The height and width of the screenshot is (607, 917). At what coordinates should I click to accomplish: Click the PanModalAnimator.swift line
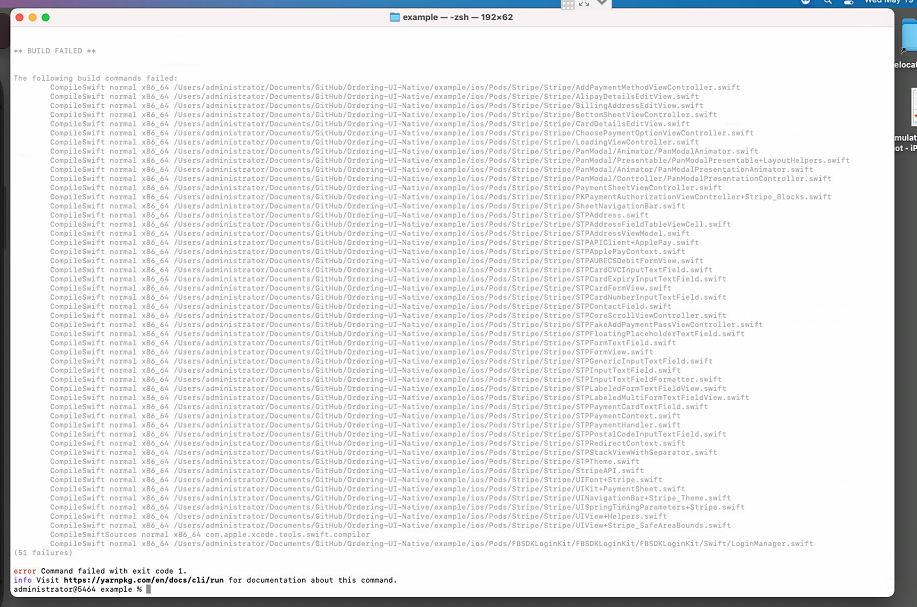(x=404, y=151)
